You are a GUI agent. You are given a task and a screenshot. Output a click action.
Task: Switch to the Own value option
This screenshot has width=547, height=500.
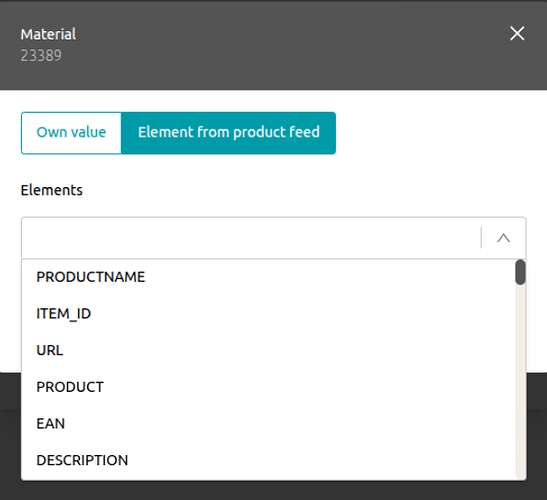pos(71,133)
